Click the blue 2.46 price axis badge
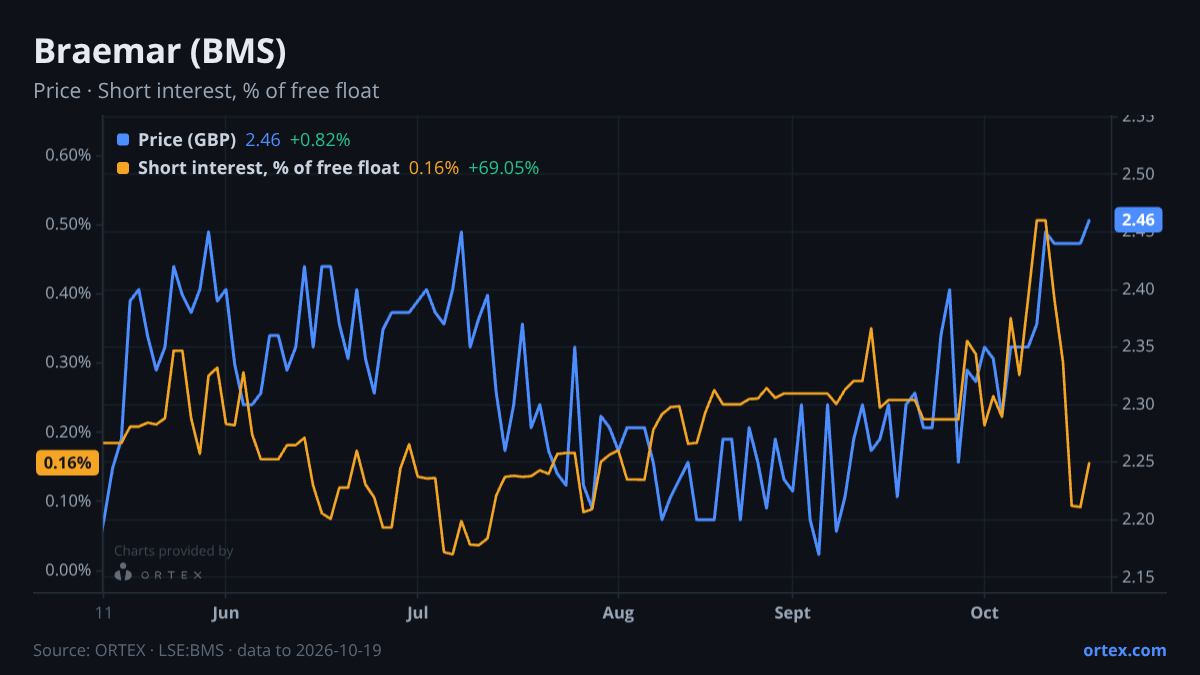The height and width of the screenshot is (675, 1200). click(1138, 220)
